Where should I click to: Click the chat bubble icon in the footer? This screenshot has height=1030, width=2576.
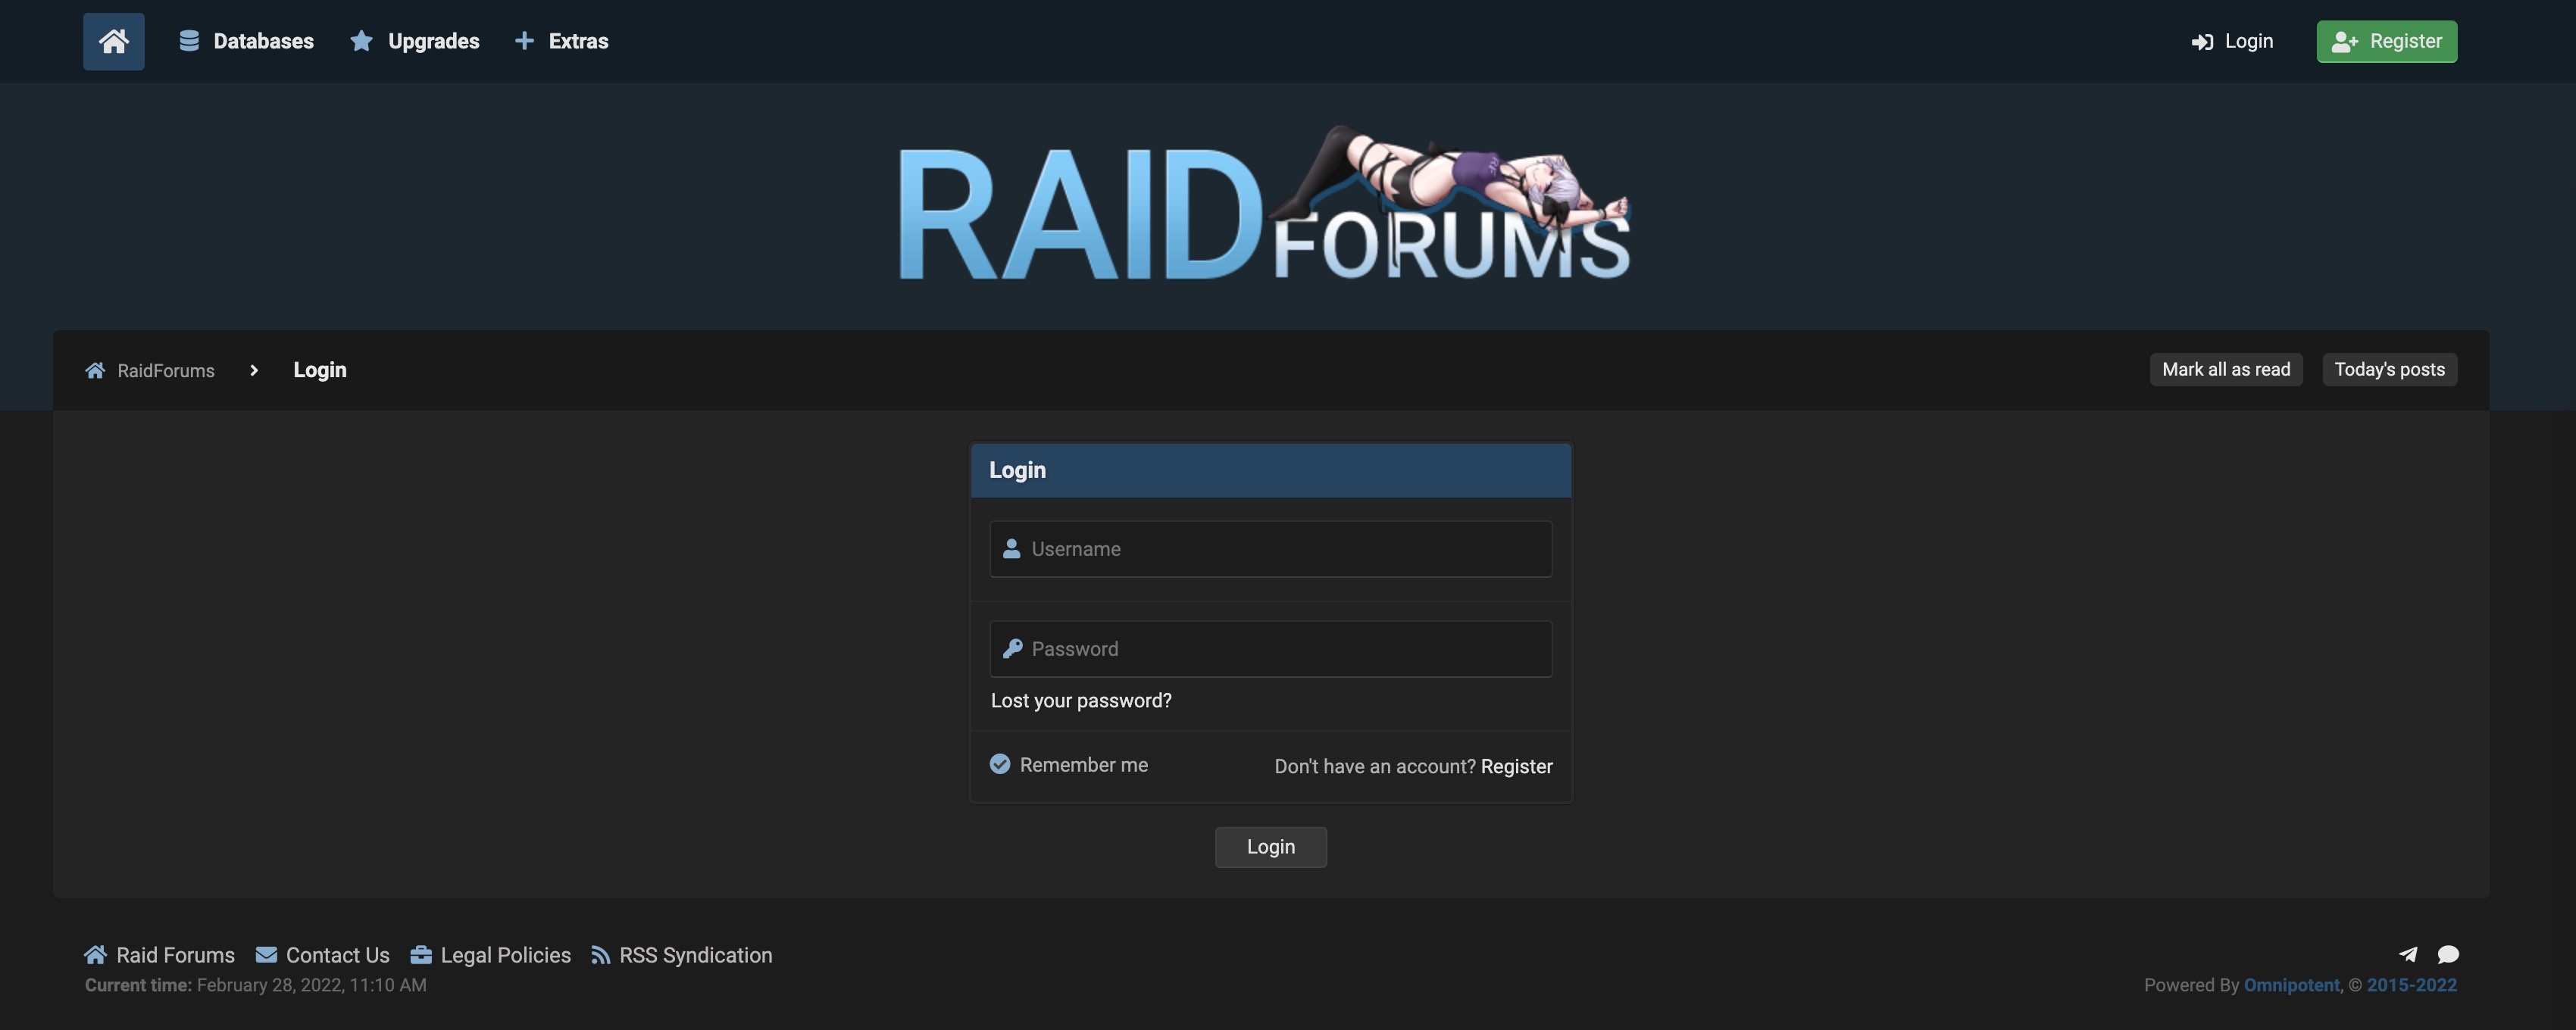[2448, 955]
